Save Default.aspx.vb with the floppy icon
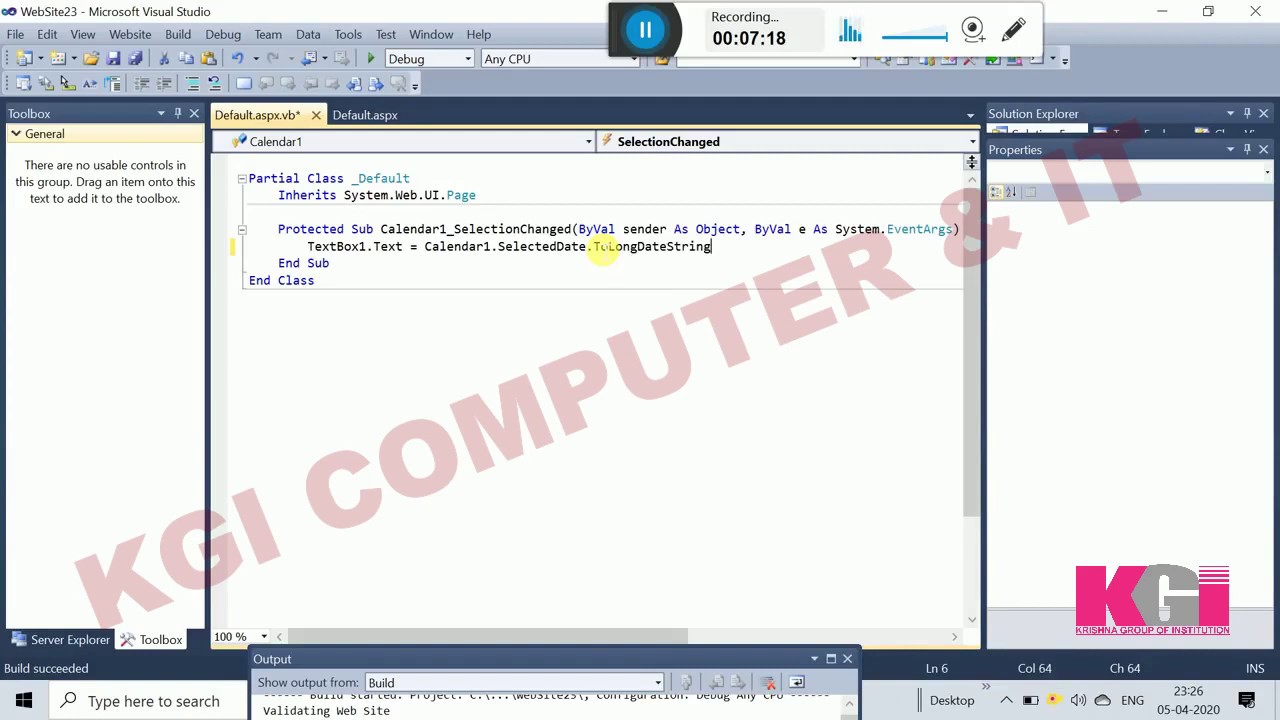Screen dimensions: 1280x720 click(113, 59)
